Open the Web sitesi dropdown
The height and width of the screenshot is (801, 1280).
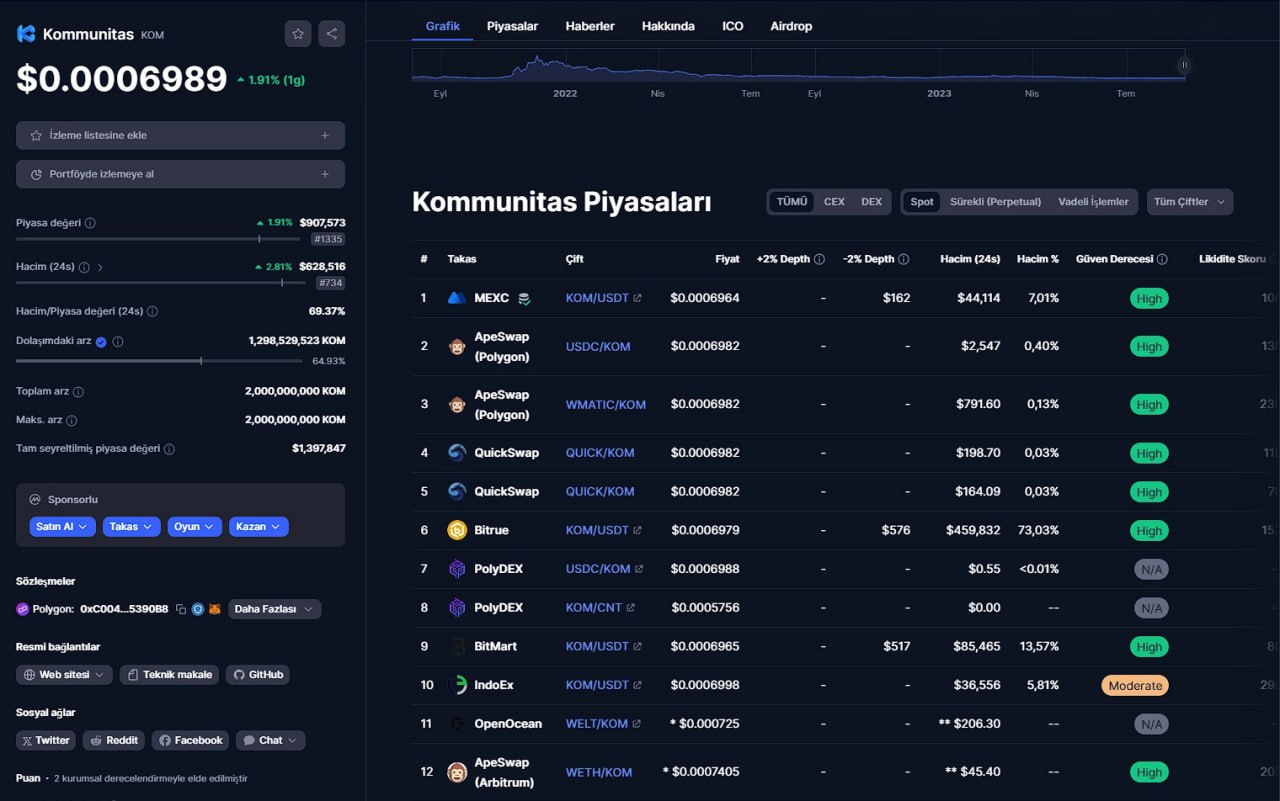tap(64, 675)
